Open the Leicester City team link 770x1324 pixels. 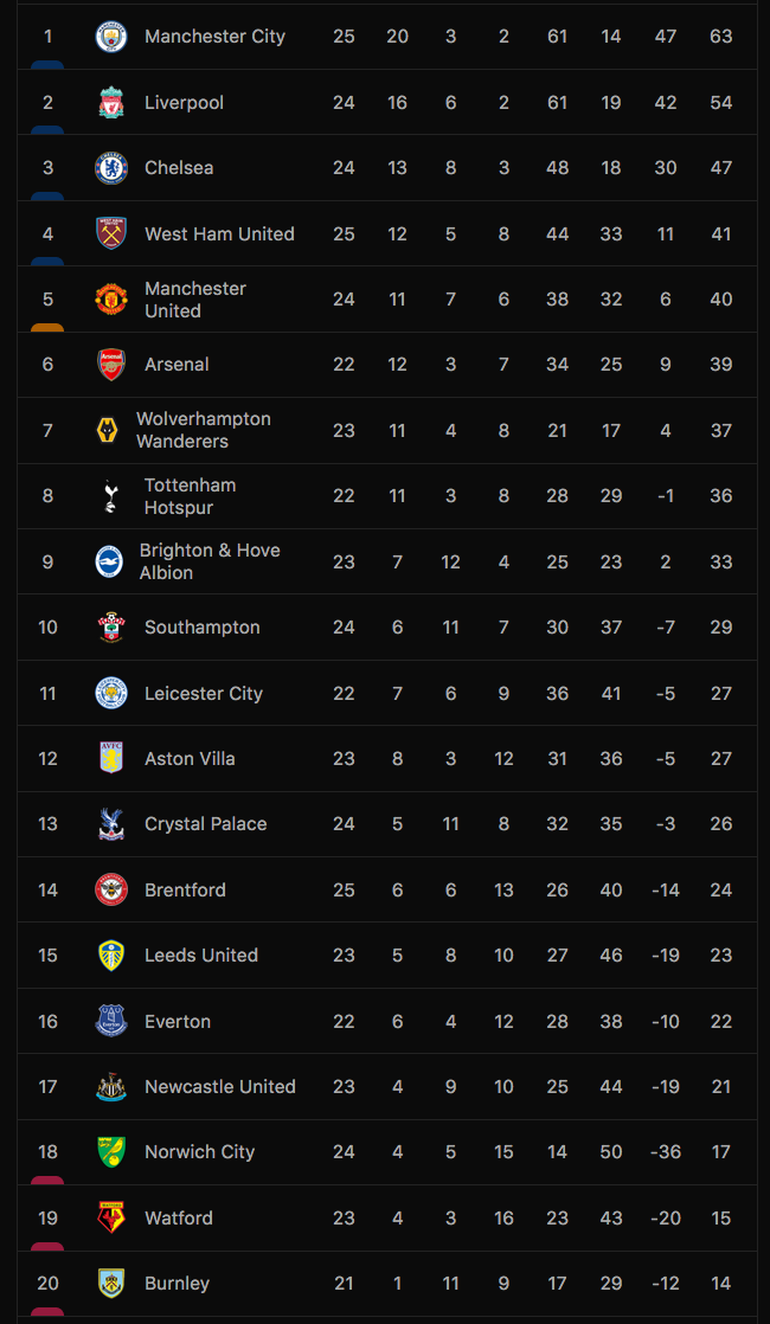click(x=203, y=694)
